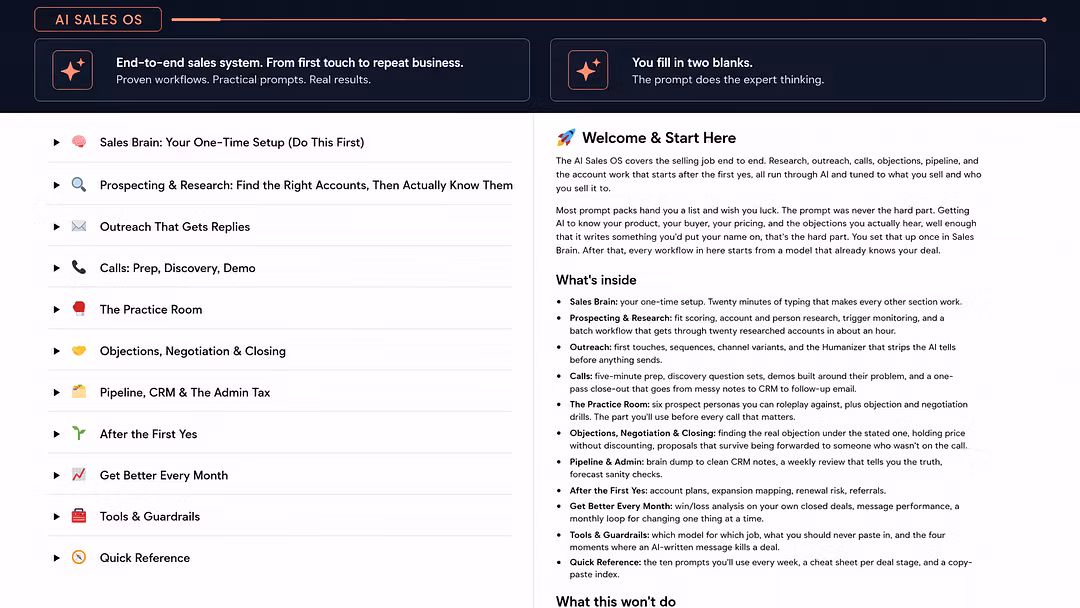Click the red toolbox Tools & Guardrails icon
This screenshot has height=608, width=1080.
pos(79,516)
